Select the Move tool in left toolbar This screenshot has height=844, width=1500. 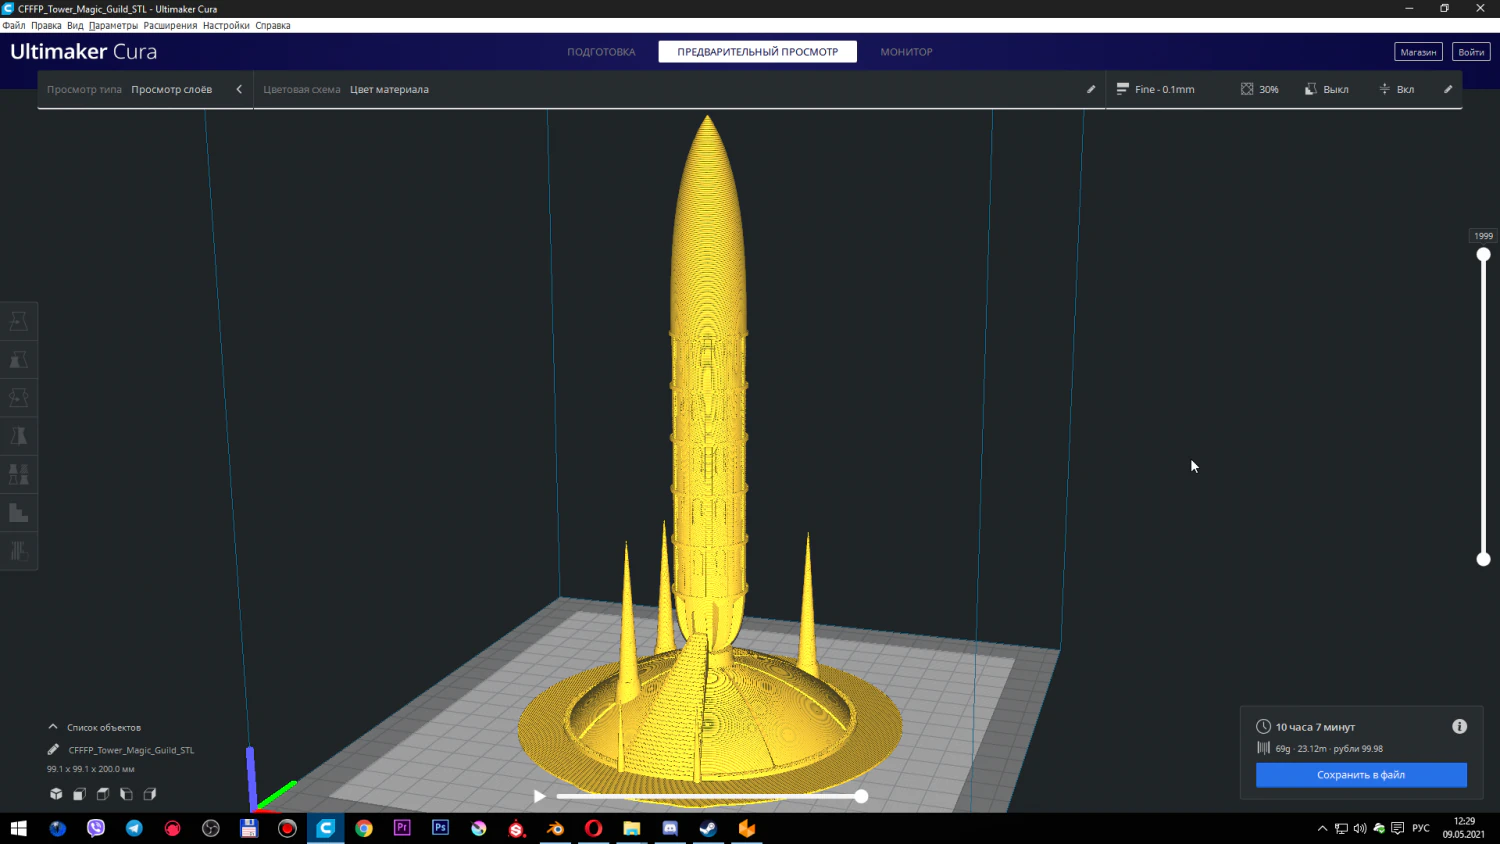(x=18, y=321)
